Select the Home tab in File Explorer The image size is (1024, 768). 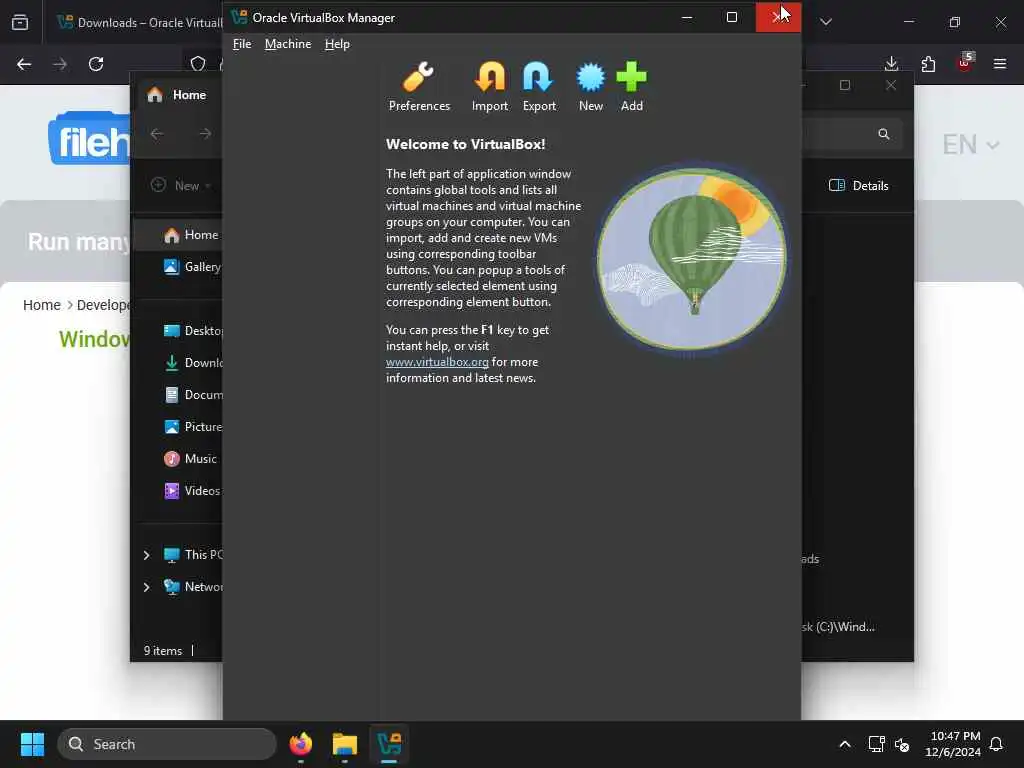[x=176, y=95]
